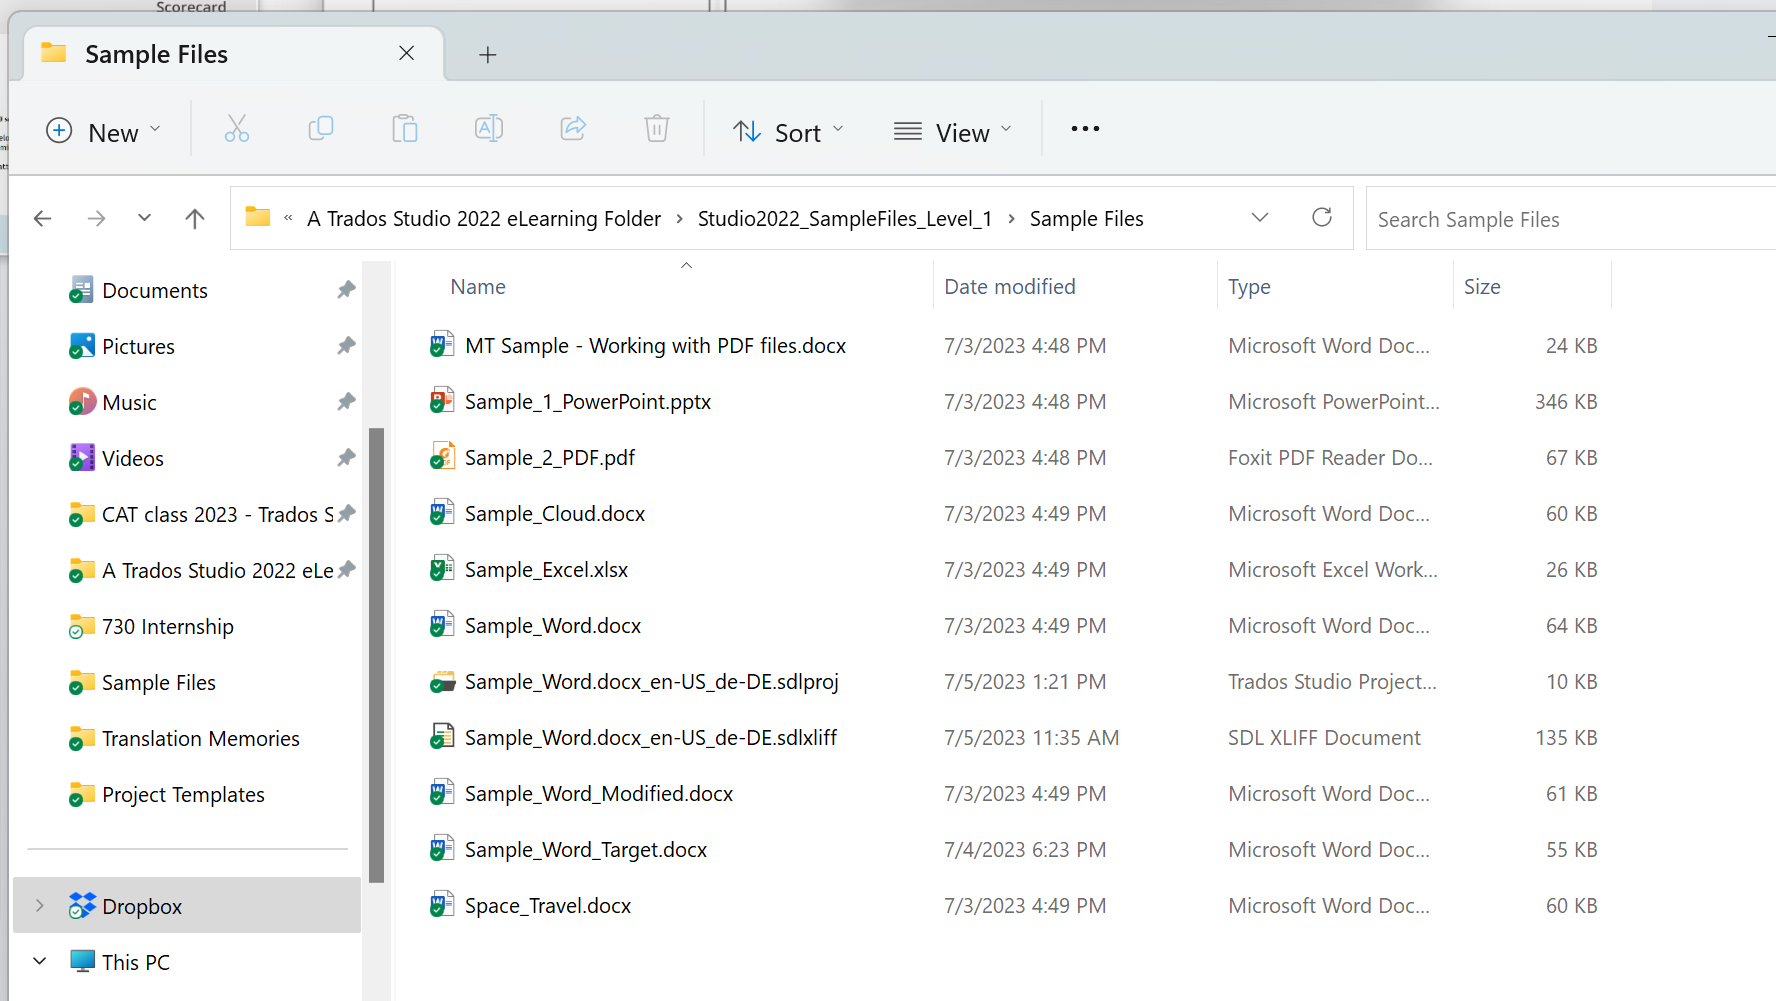Click the Videos icon in sidebar
Image resolution: width=1776 pixels, height=1001 pixels.
(x=82, y=458)
